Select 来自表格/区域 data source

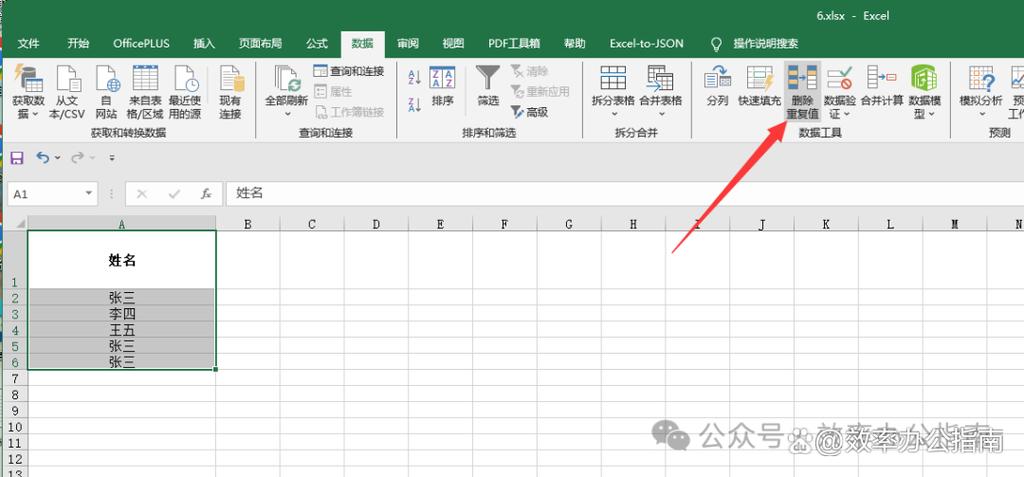click(145, 91)
